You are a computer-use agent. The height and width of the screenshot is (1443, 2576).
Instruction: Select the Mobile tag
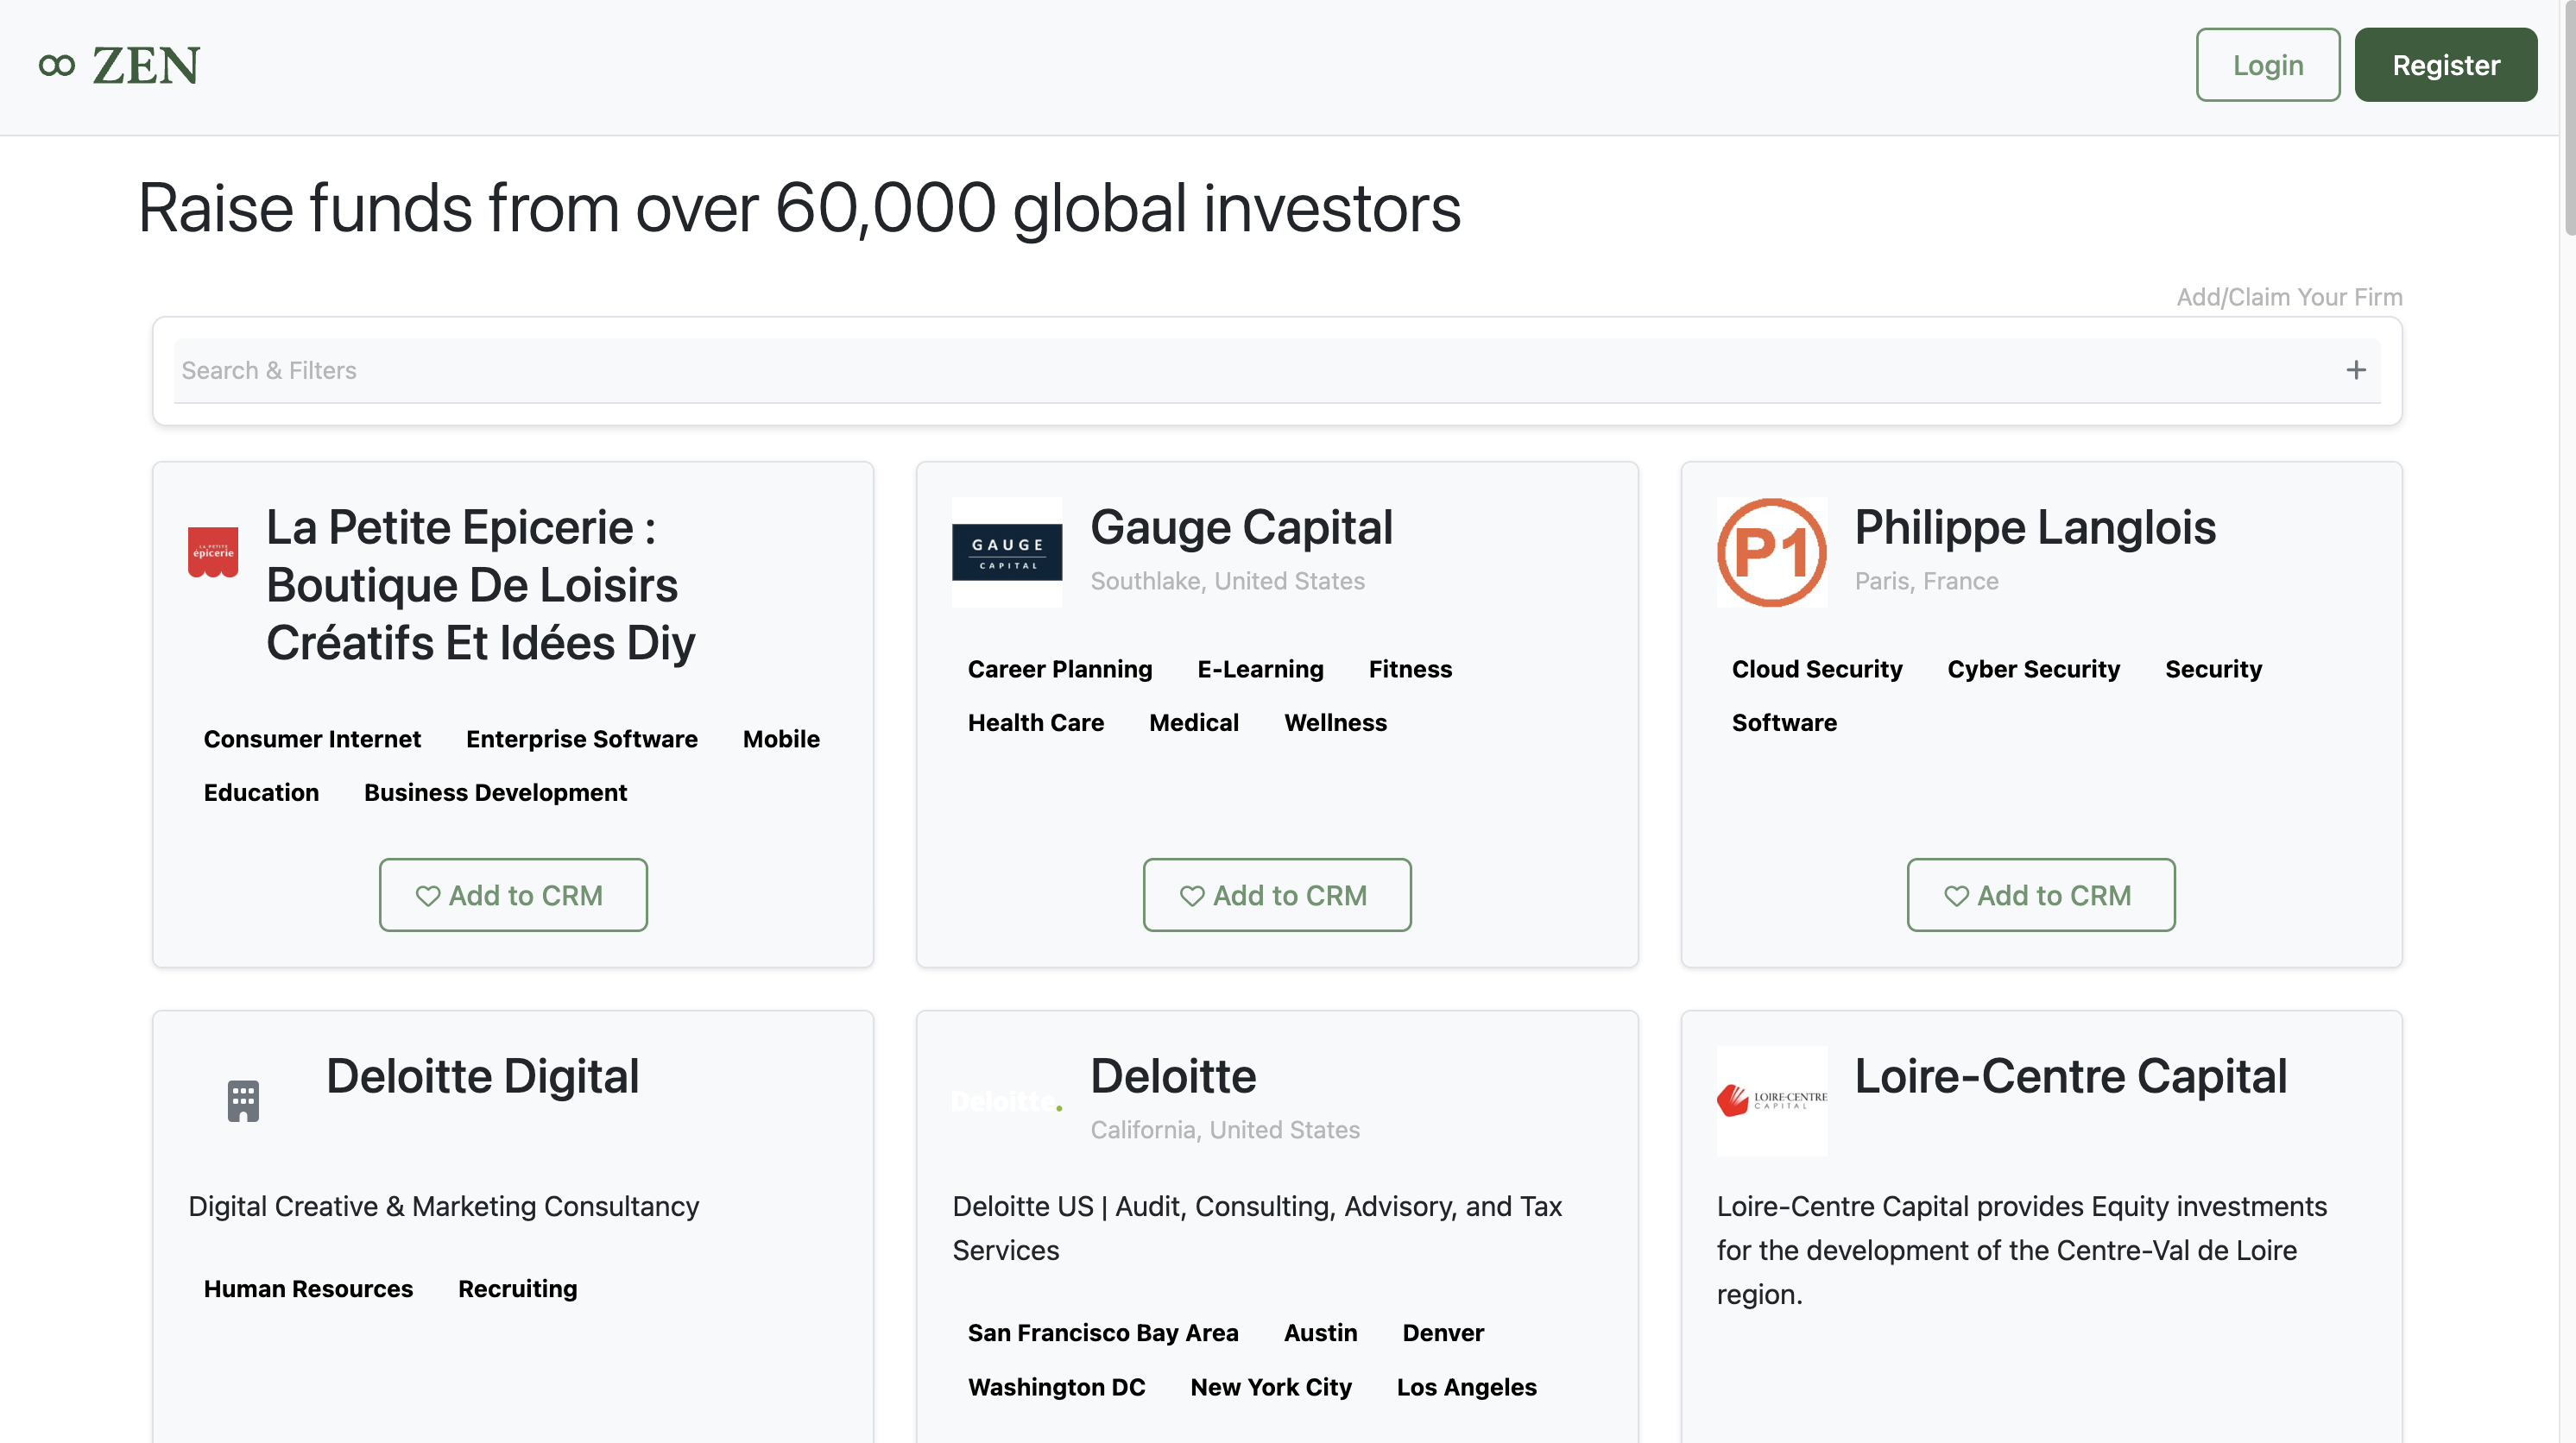(781, 739)
